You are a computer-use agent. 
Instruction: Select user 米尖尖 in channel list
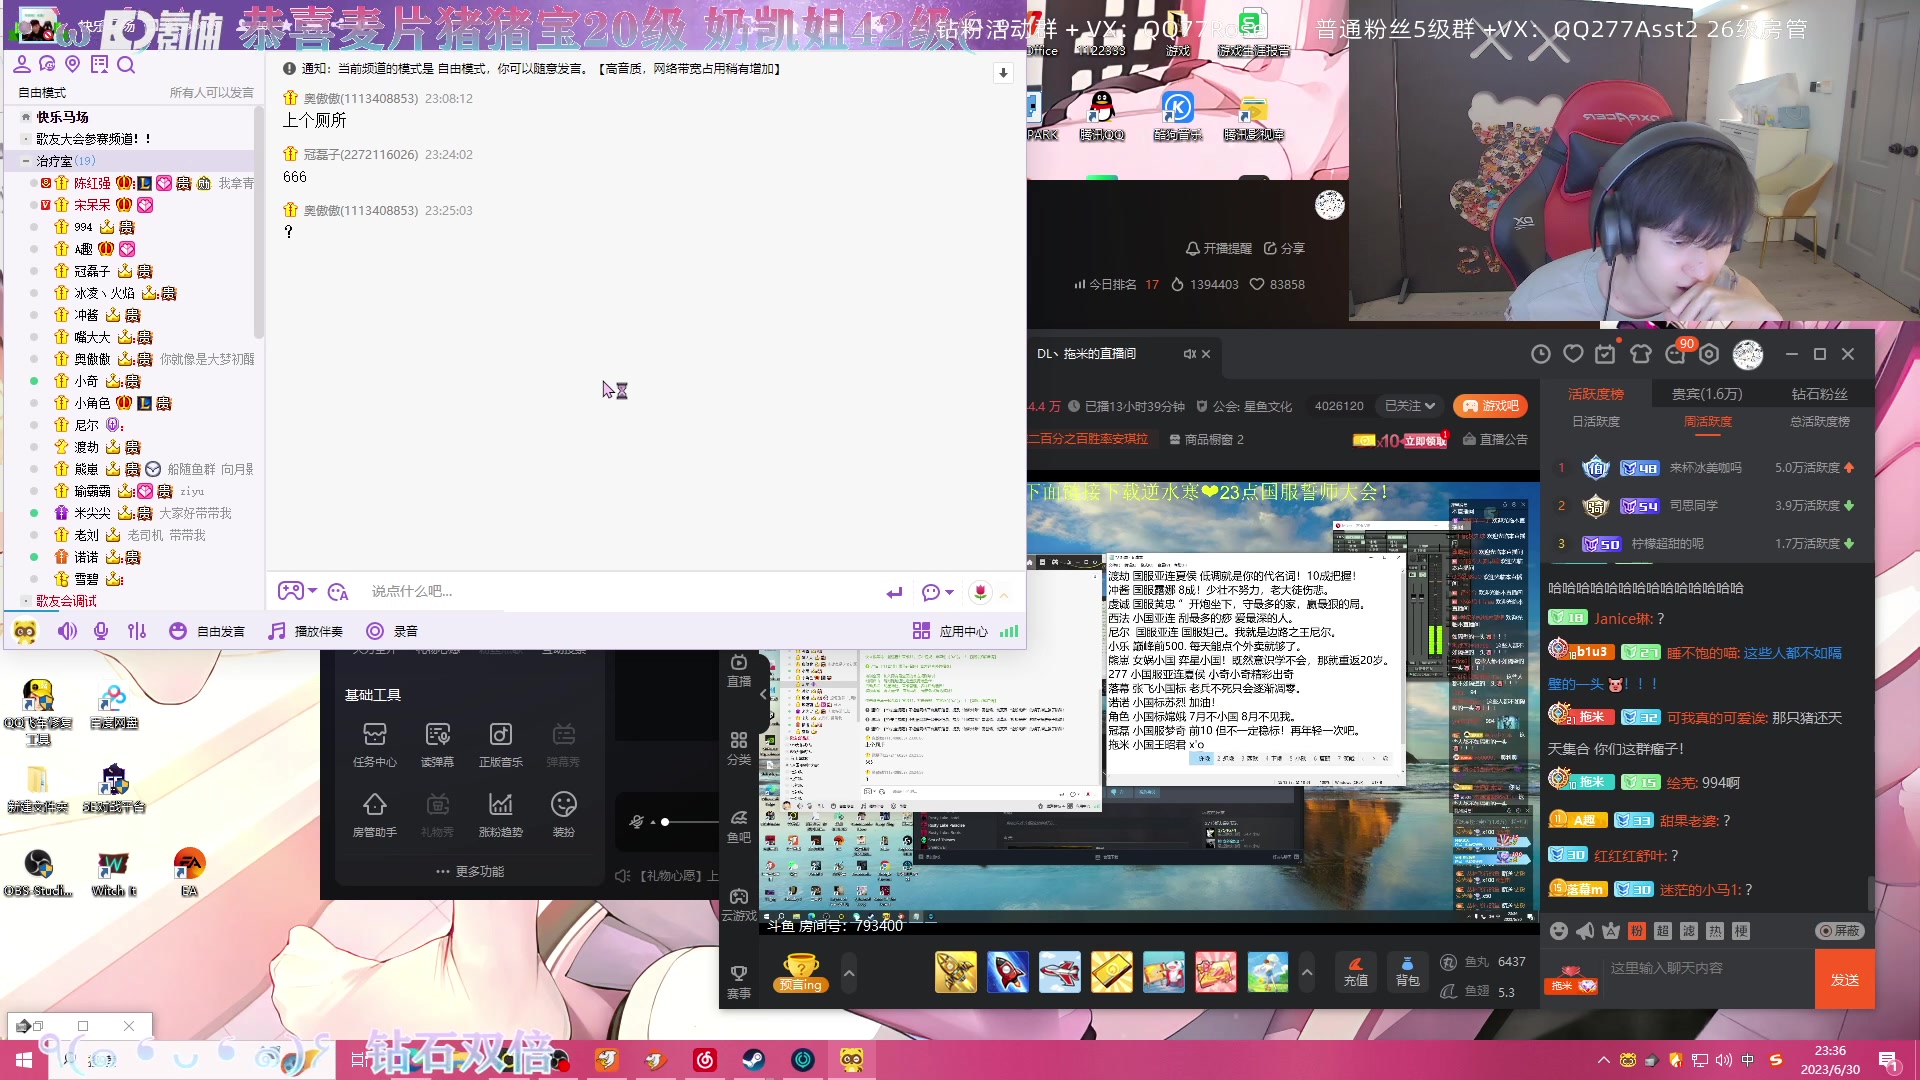pos(92,513)
